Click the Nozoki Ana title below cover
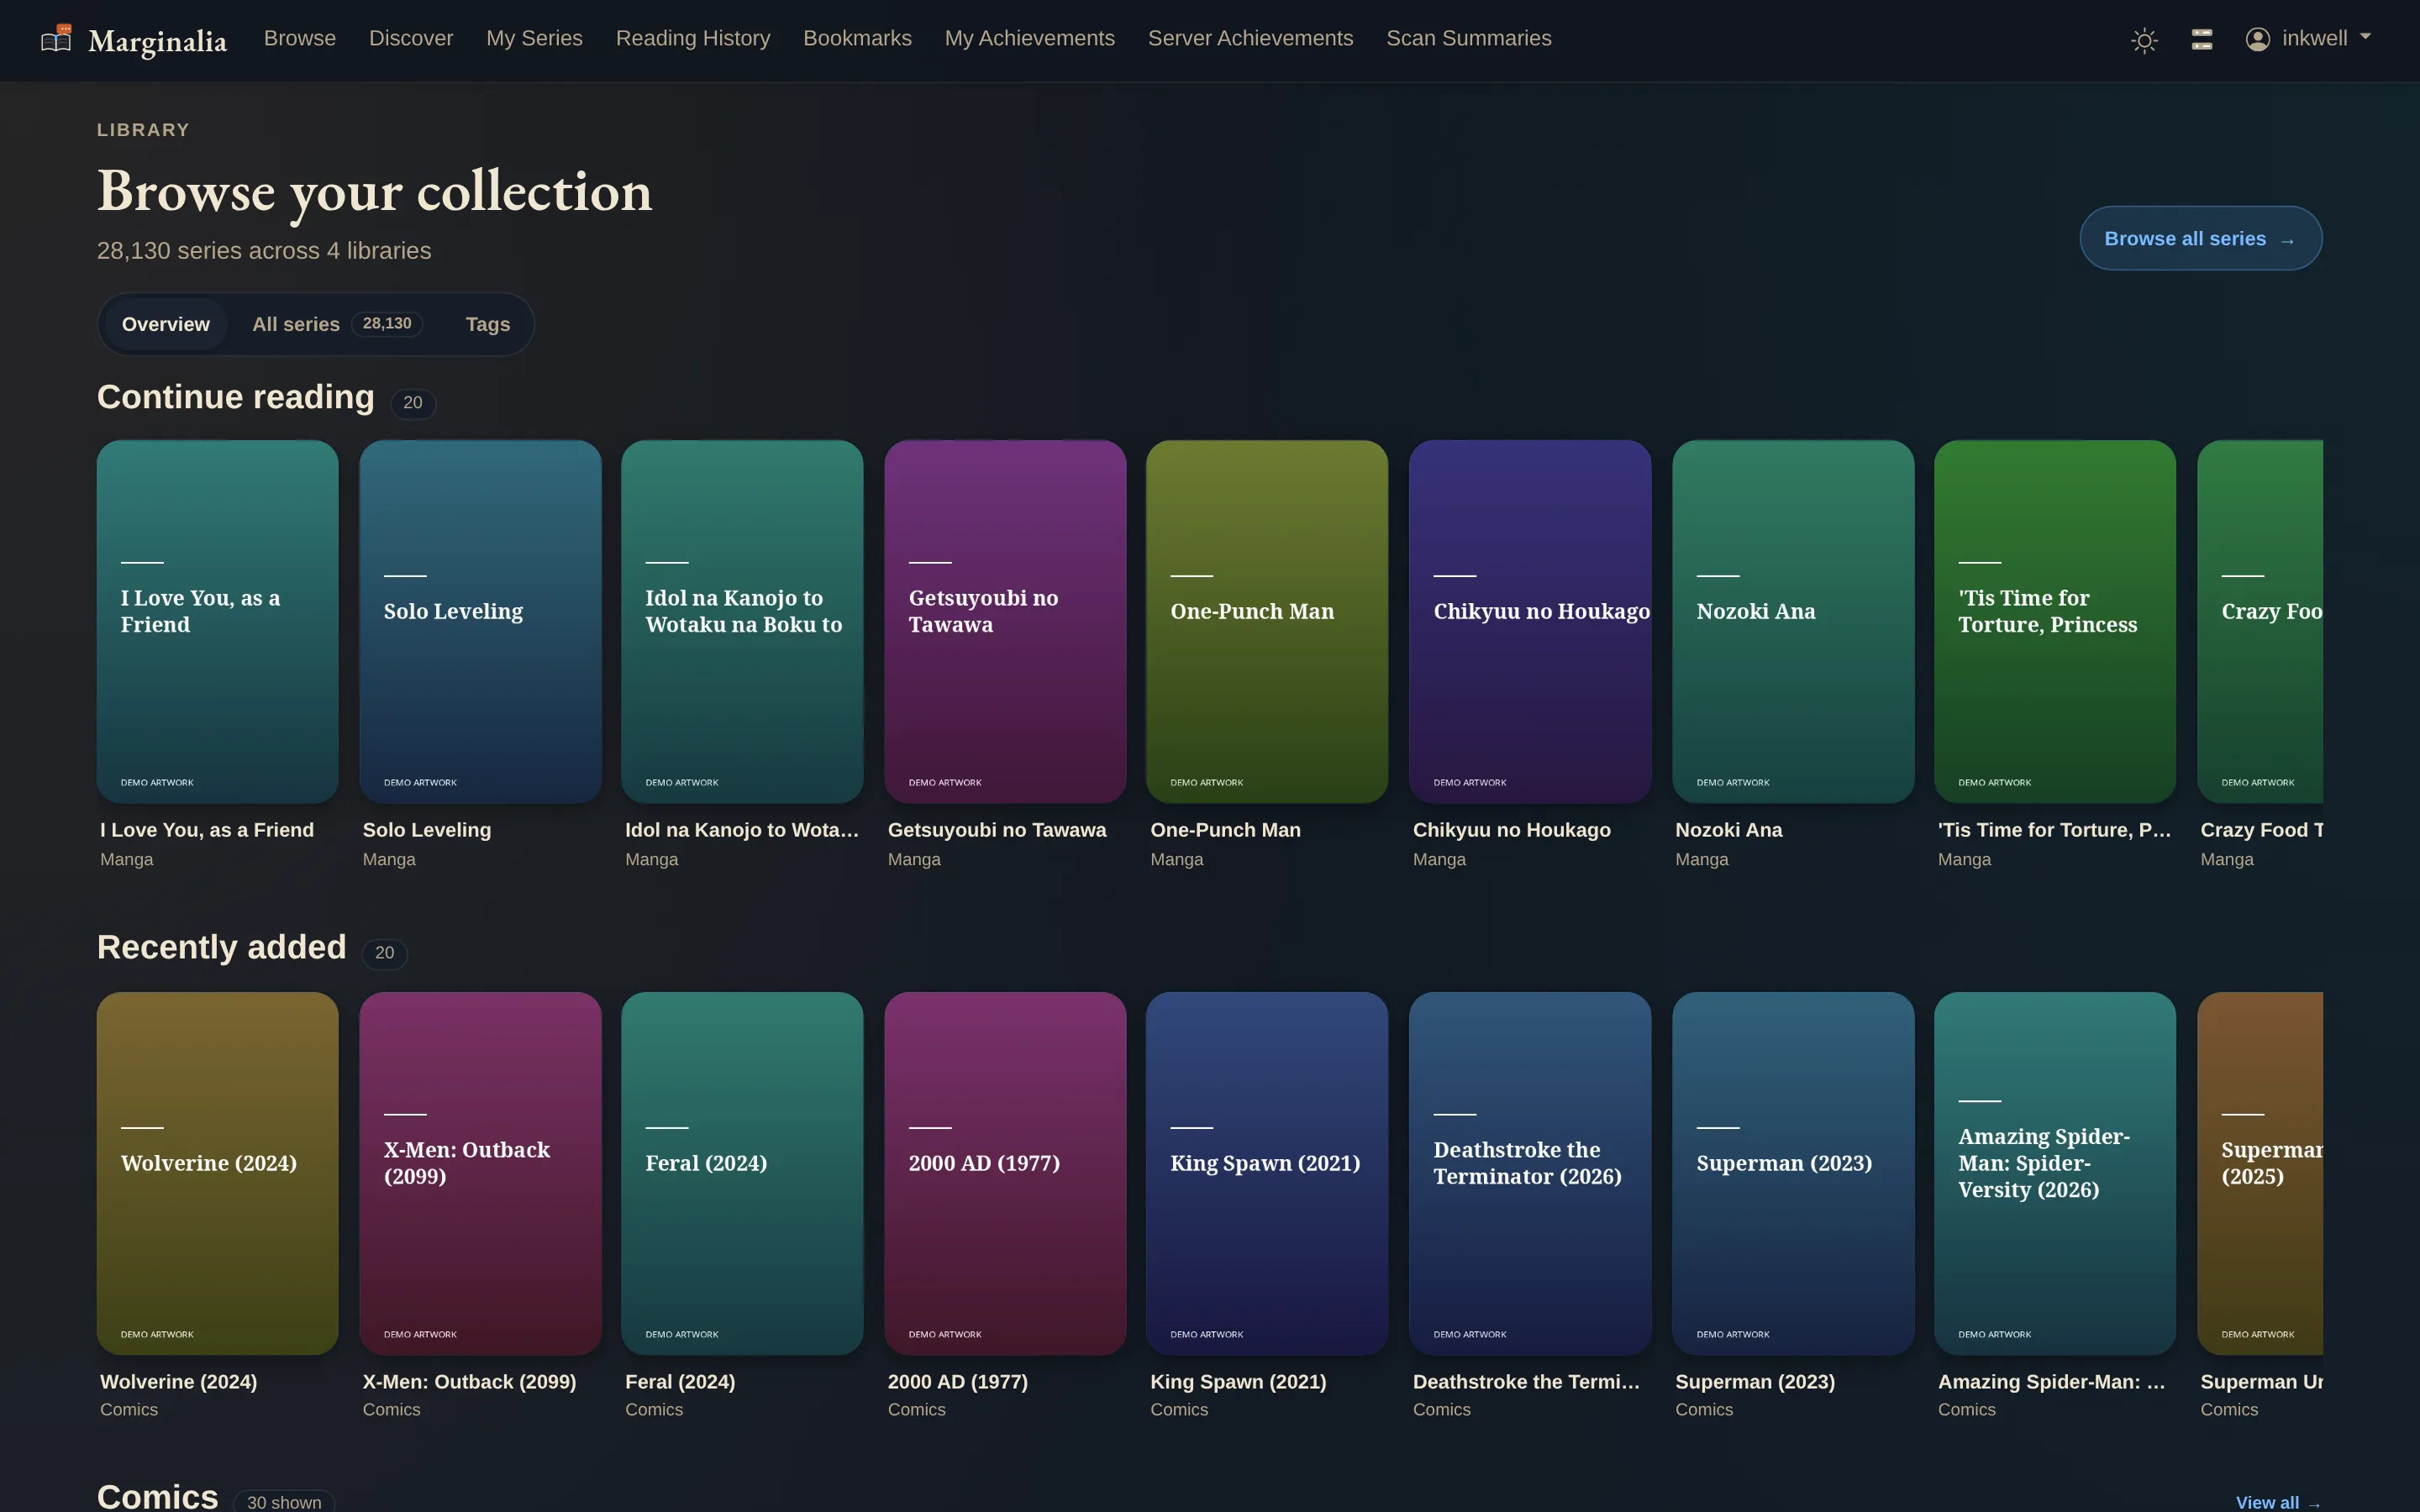2420x1512 pixels. 1729,830
